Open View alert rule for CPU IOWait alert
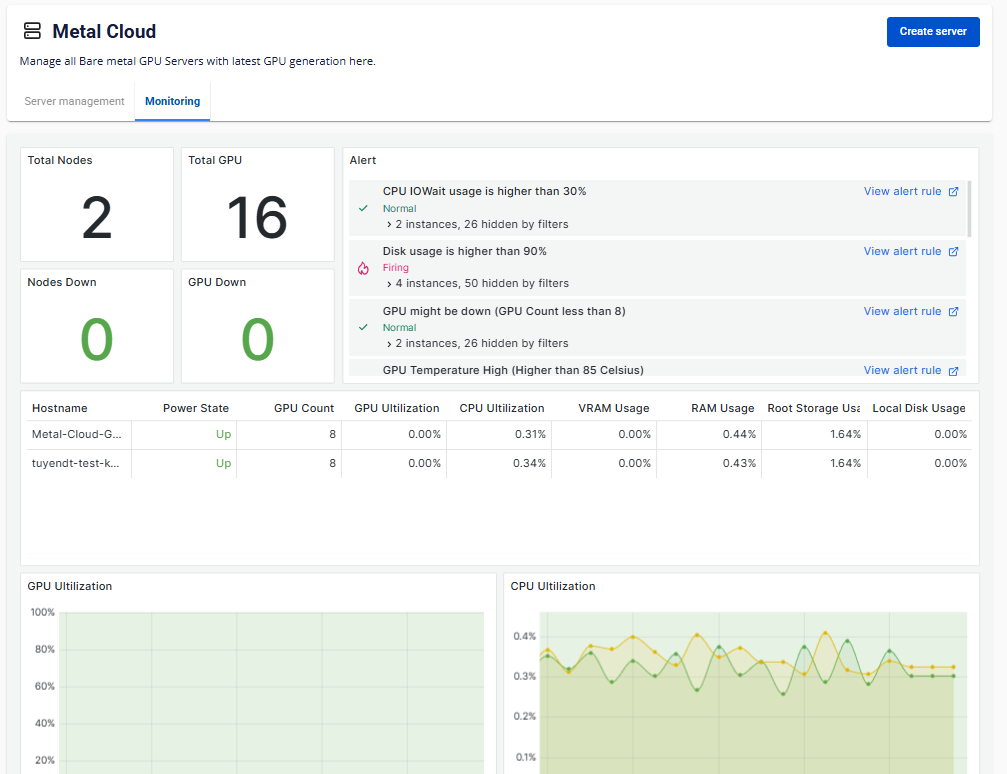This screenshot has width=1007, height=774. pyautogui.click(x=902, y=191)
